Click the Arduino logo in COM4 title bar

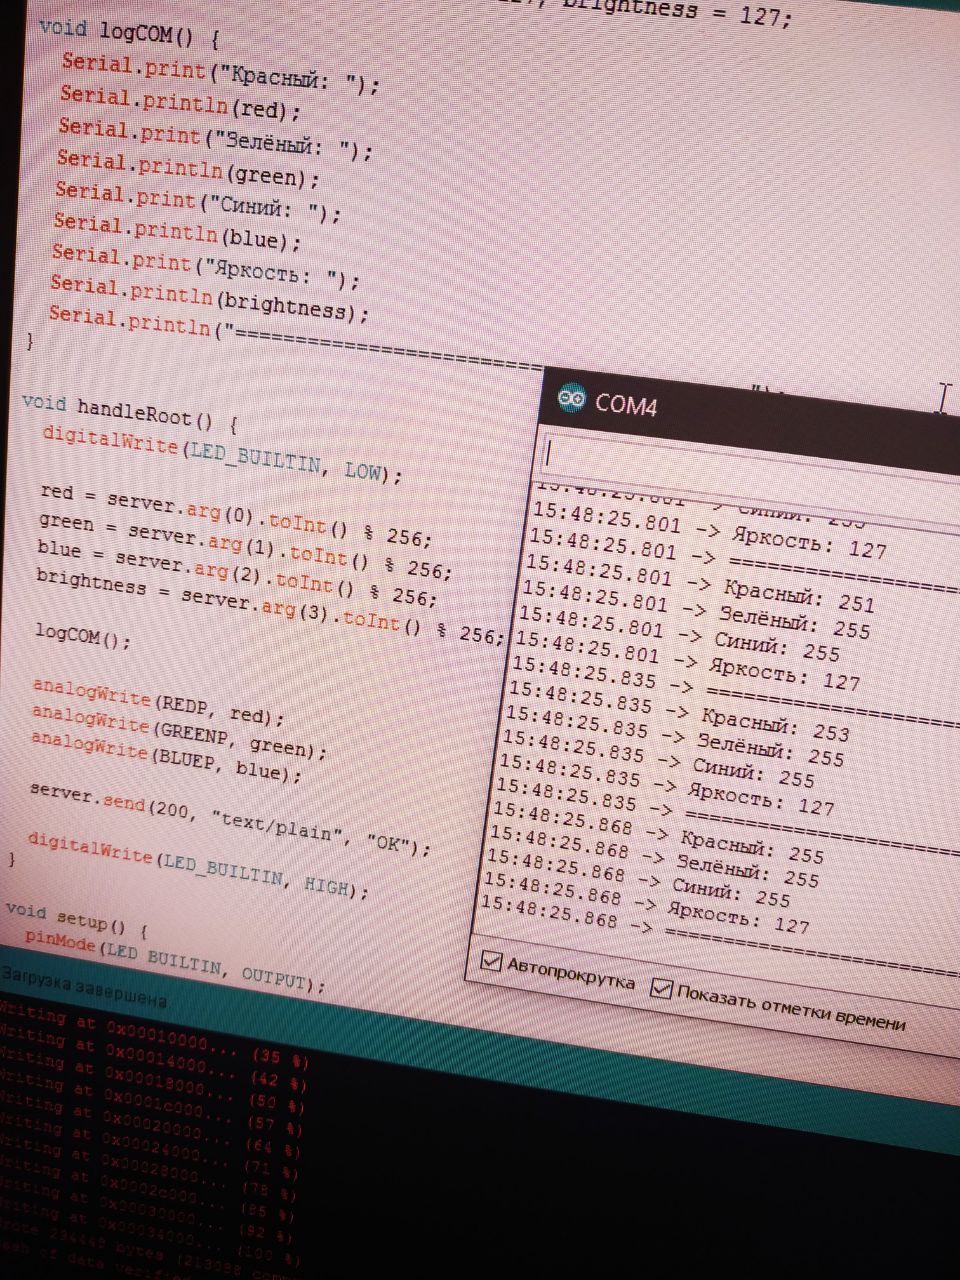[571, 398]
